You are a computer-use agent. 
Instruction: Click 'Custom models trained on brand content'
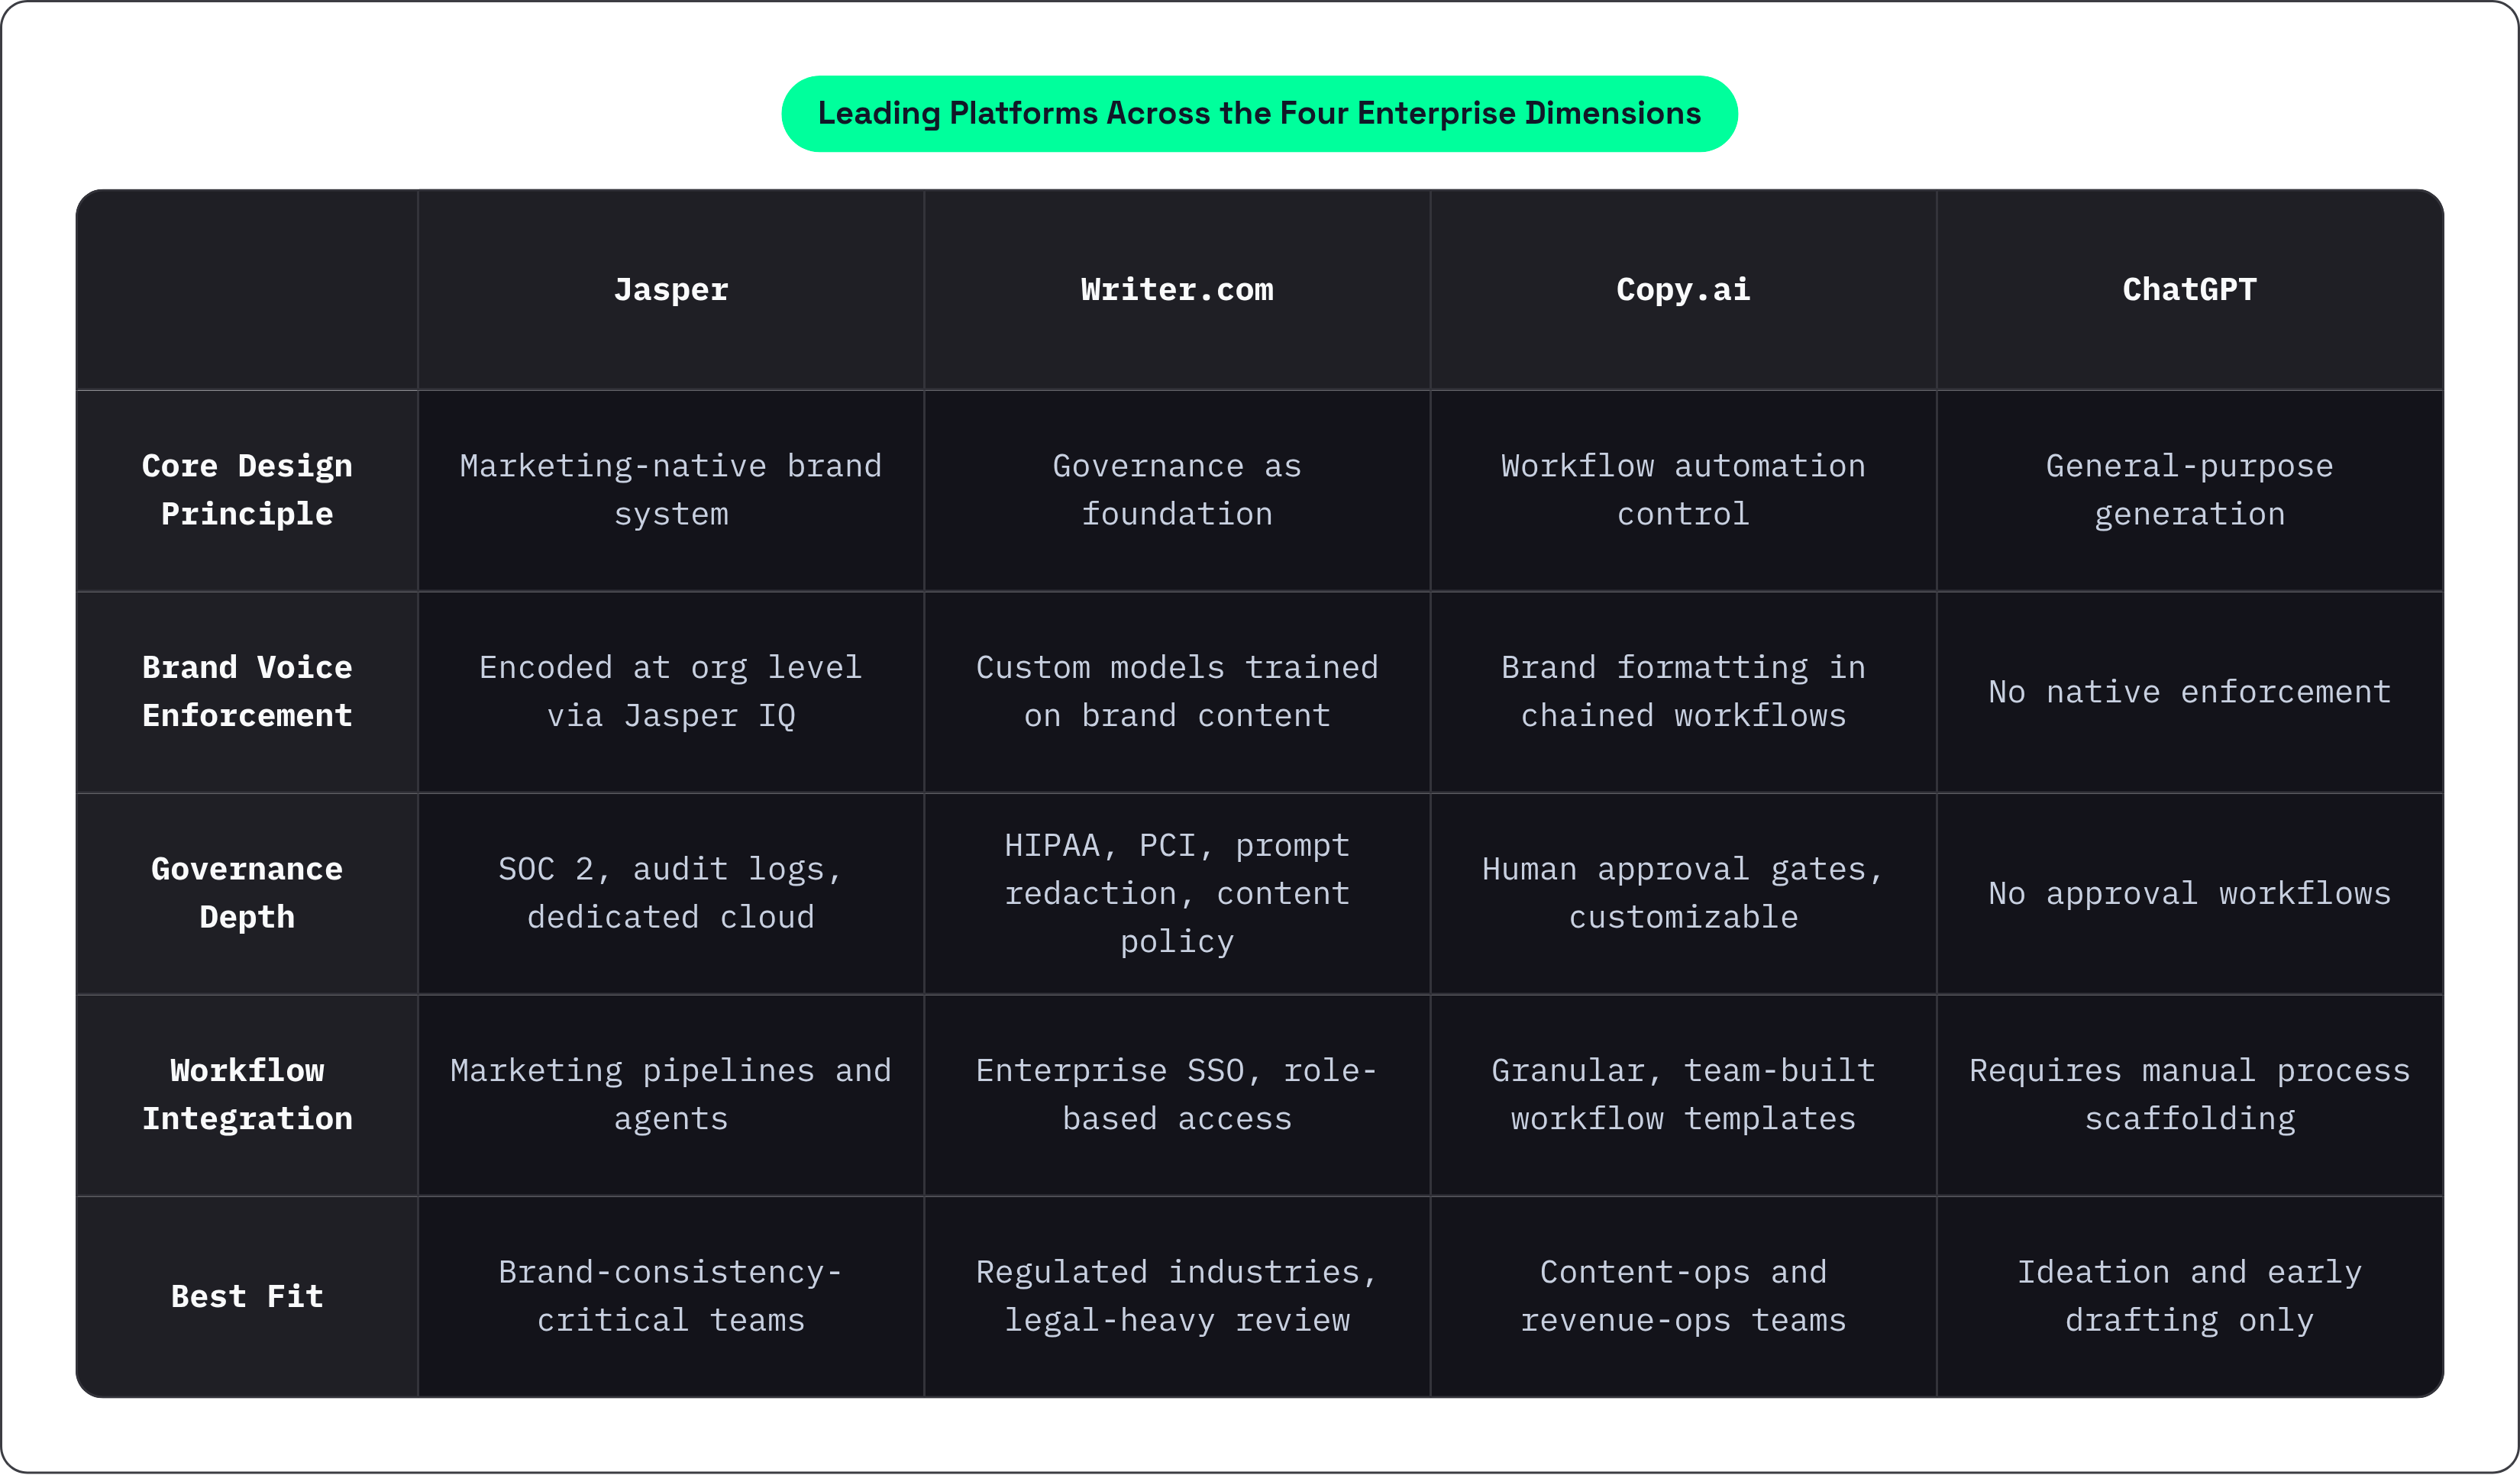coord(1177,692)
